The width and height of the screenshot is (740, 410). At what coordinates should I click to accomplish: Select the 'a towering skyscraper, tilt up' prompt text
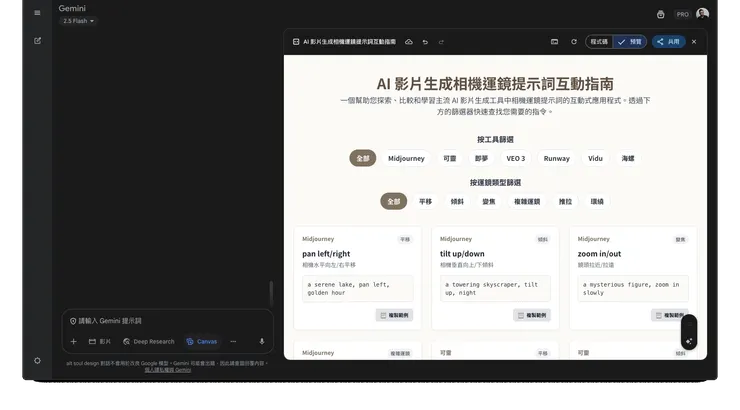tap(495, 289)
